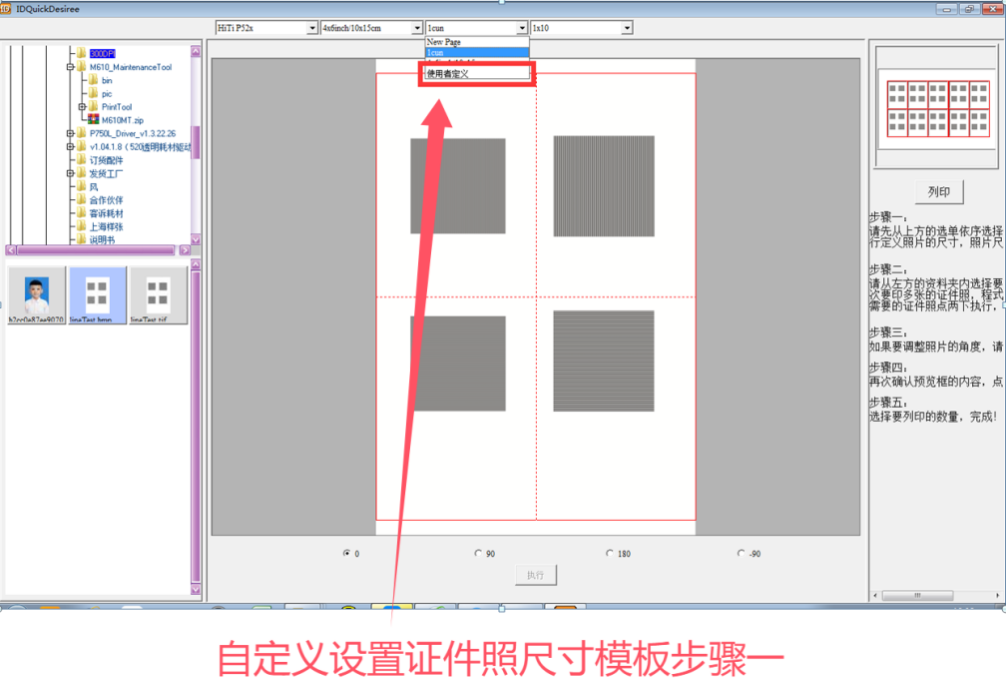Click the folder tree horizontal scrollbar
The width and height of the screenshot is (1006, 699).
click(x=100, y=250)
